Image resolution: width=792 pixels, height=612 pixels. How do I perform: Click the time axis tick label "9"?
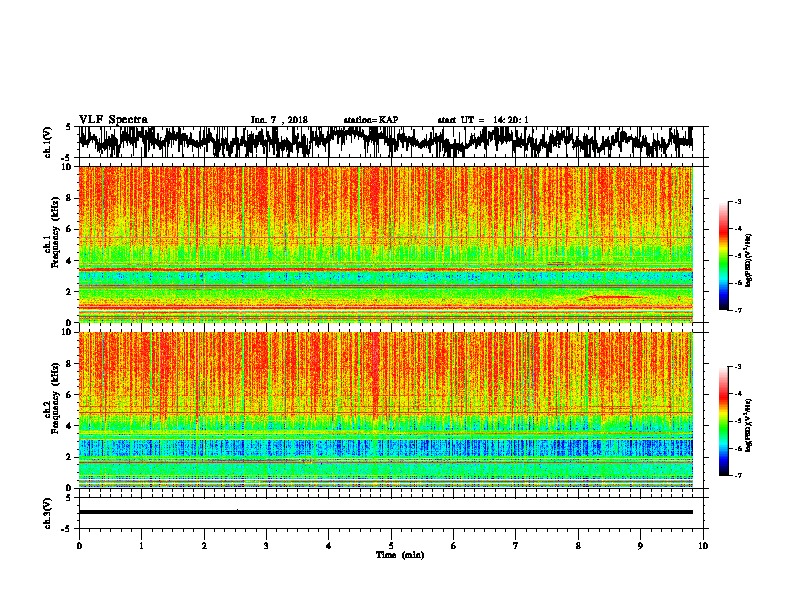[640, 546]
